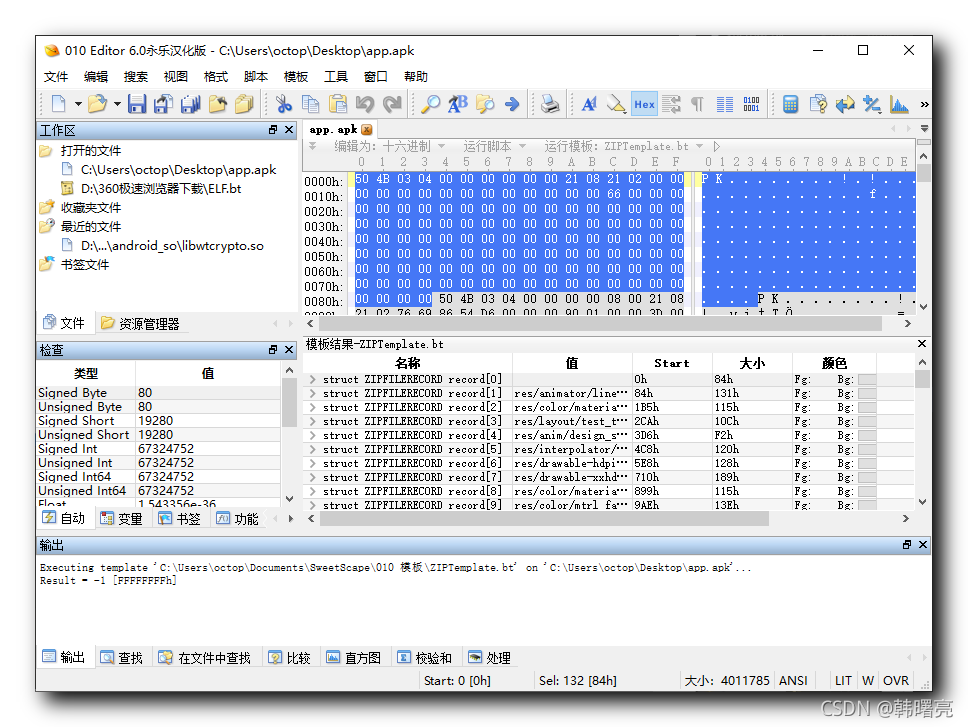This screenshot has height=727, width=968.
Task: Click the Open file folder icon
Action: [97, 104]
